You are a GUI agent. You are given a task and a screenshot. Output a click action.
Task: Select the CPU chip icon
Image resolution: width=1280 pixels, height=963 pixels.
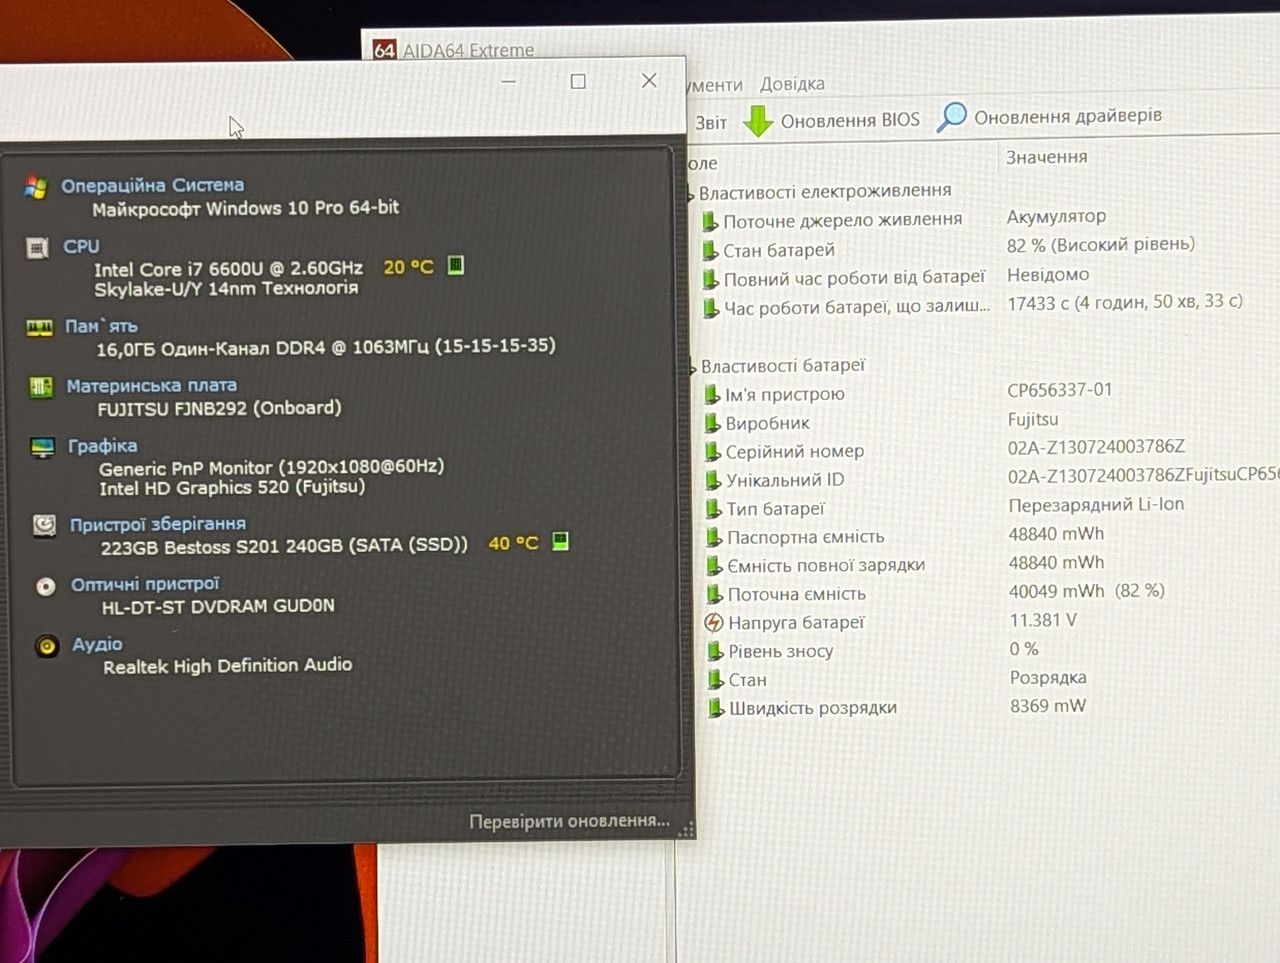(37, 247)
